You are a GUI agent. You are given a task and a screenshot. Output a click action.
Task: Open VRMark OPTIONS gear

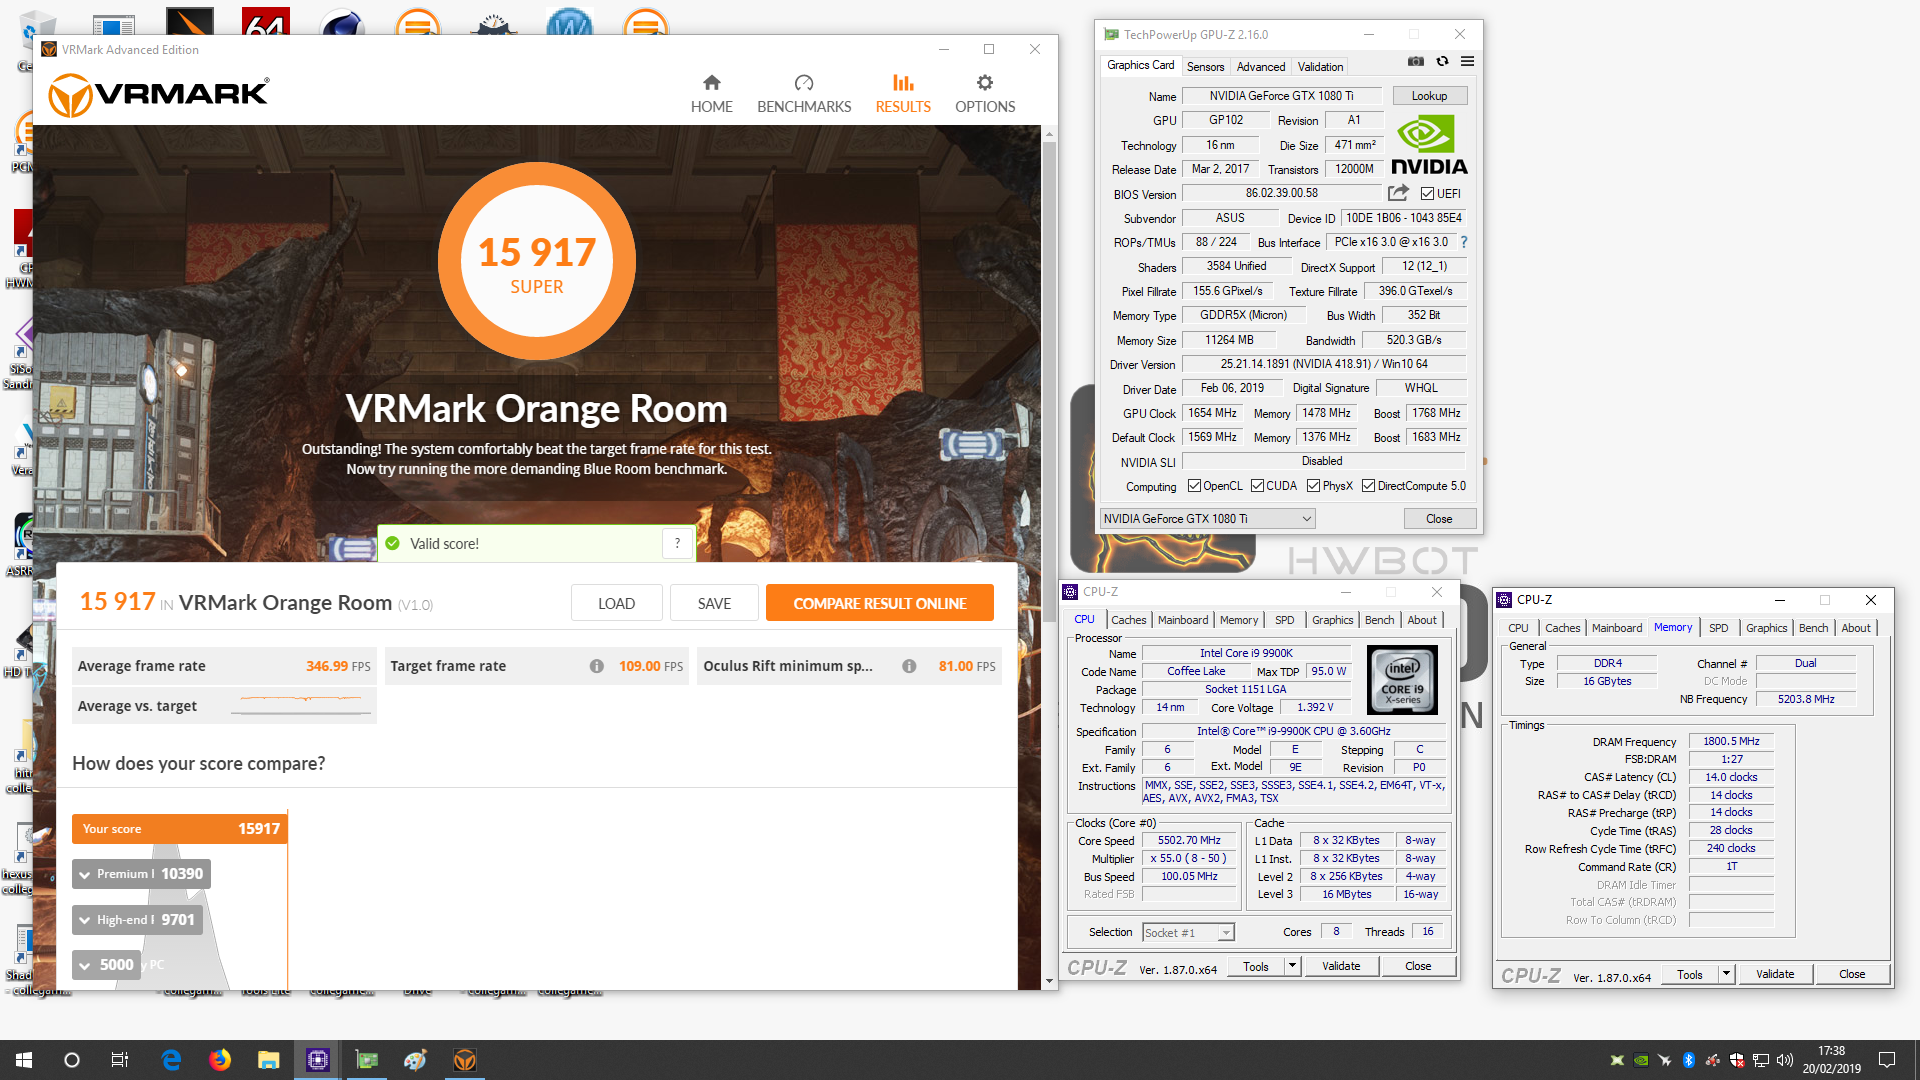985,94
